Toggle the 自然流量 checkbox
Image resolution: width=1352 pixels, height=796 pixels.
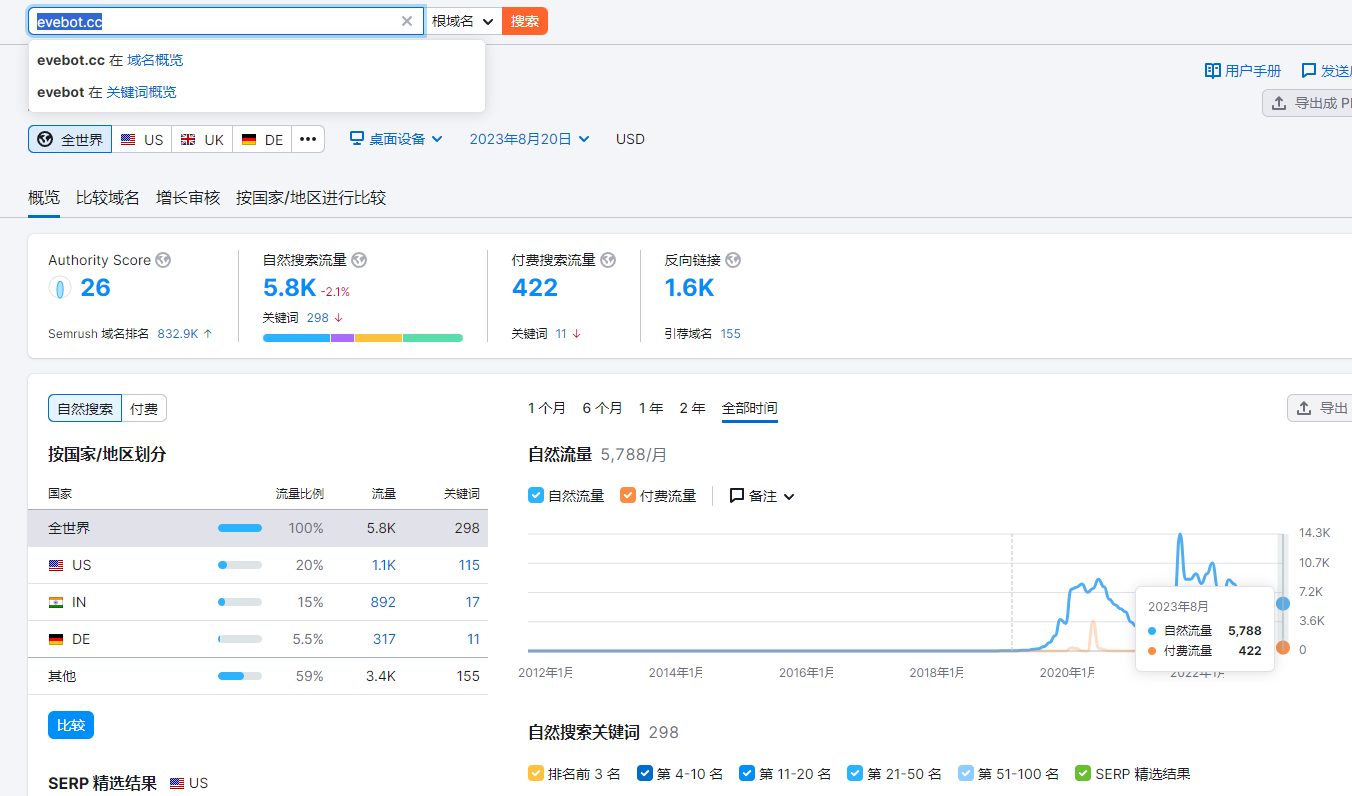536,495
